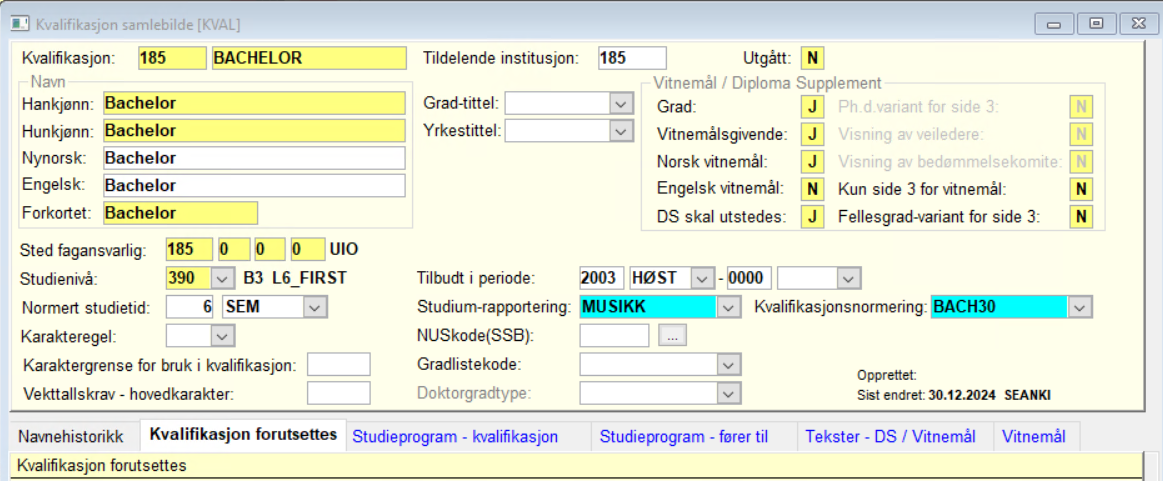Open the Studium-rapportering MUSIKK dropdown
Screen dimensions: 1163x481
[x=728, y=307]
